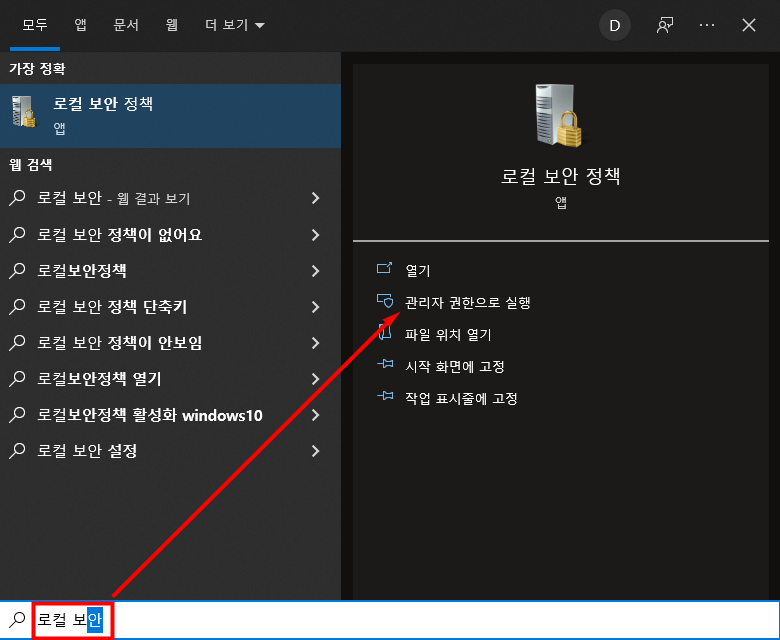Click search icon beside 로컬 보안 설정

[x=17, y=451]
